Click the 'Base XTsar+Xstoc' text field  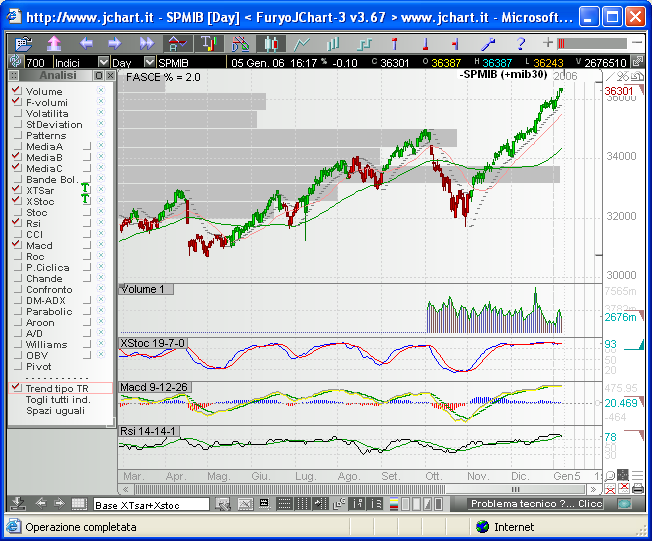pyautogui.click(x=150, y=504)
